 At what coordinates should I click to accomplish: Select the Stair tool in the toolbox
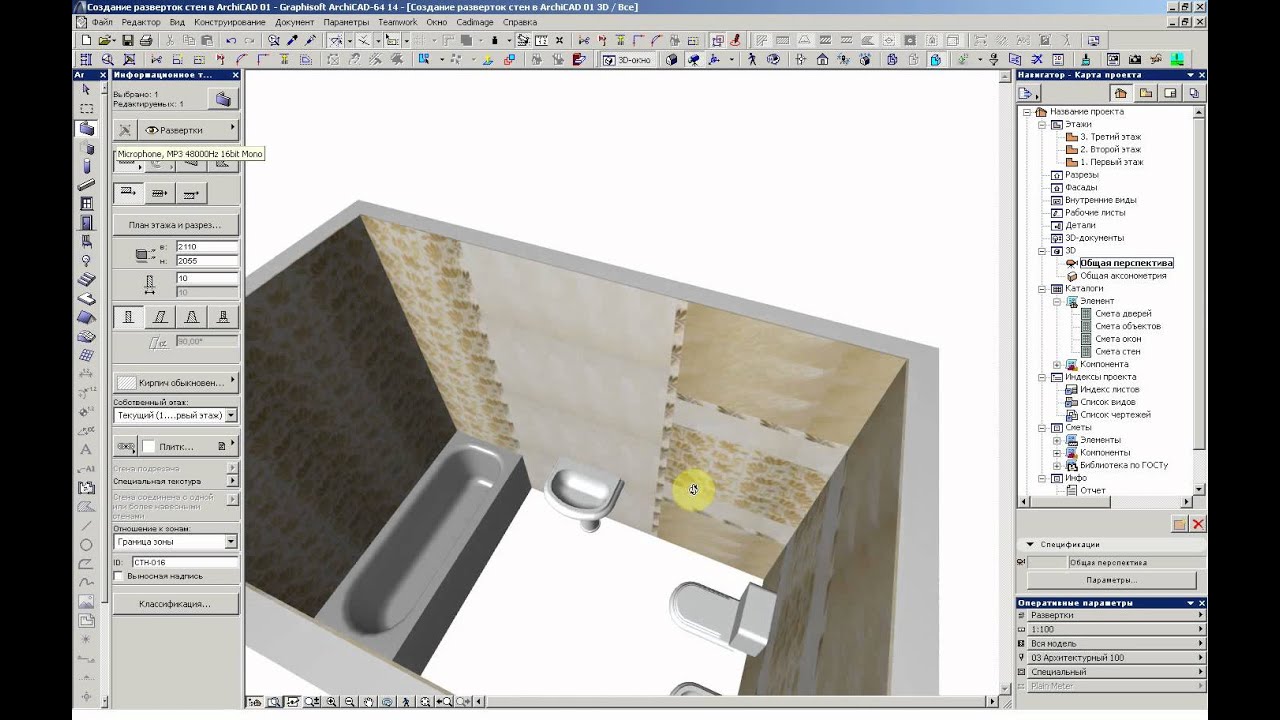(86, 279)
